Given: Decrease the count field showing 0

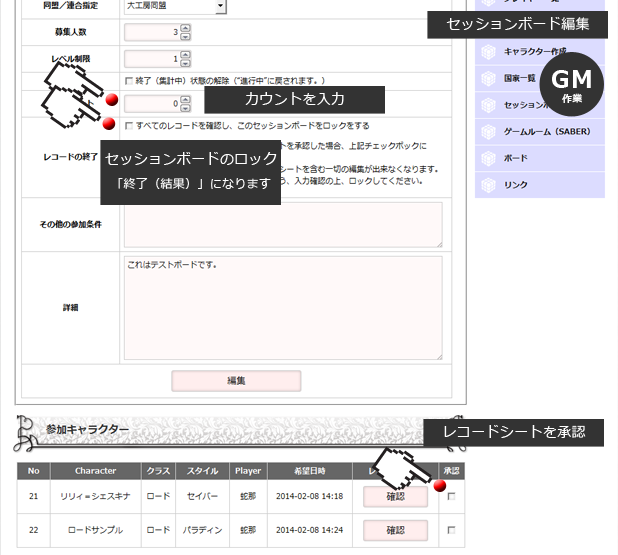Looking at the screenshot, I should pyautogui.click(x=185, y=108).
